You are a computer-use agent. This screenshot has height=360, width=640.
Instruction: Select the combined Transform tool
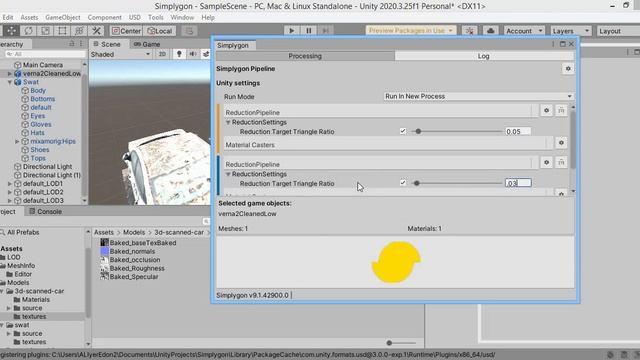point(79,31)
